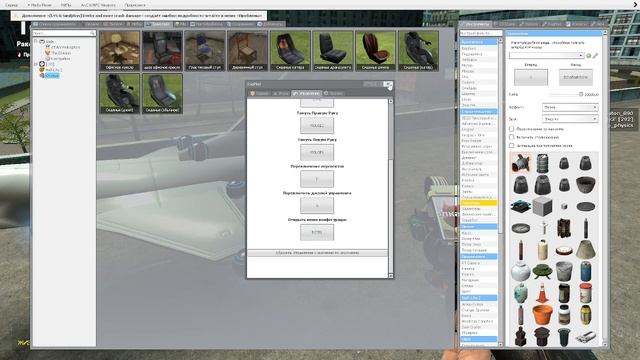This screenshot has width=640, height=360.
Task: Open the NPCs top menu
Action: [66, 5]
